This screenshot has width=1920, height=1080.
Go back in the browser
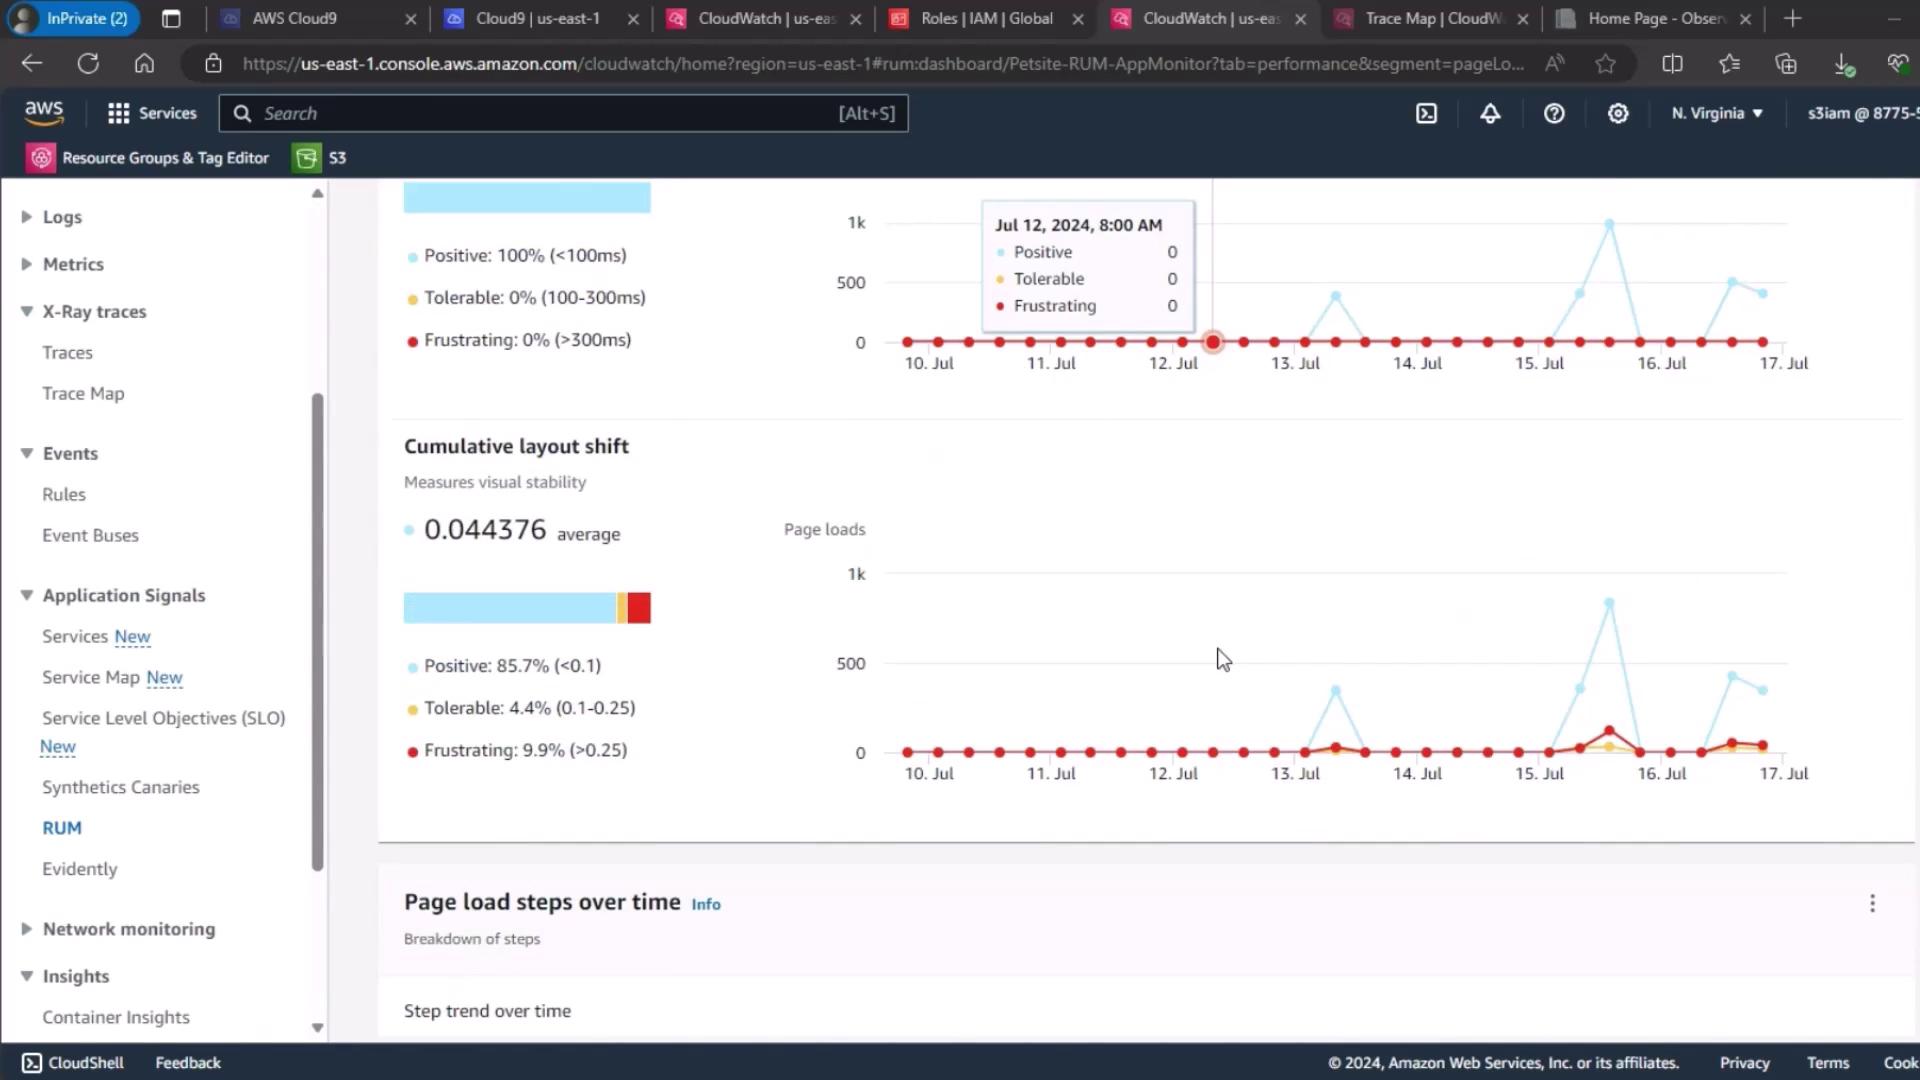(x=32, y=64)
